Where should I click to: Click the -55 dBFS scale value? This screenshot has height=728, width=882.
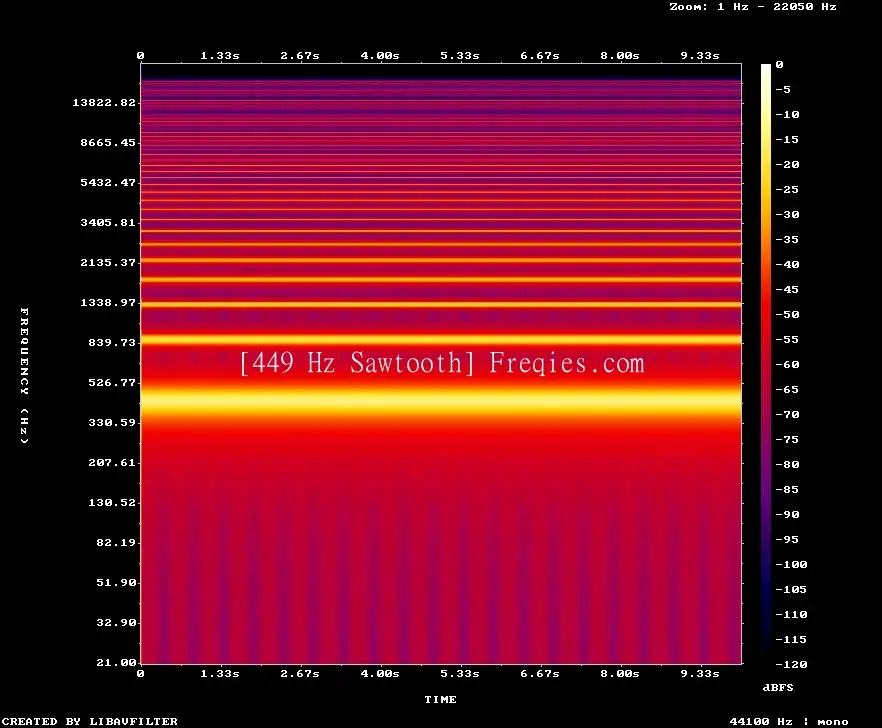pyautogui.click(x=787, y=339)
